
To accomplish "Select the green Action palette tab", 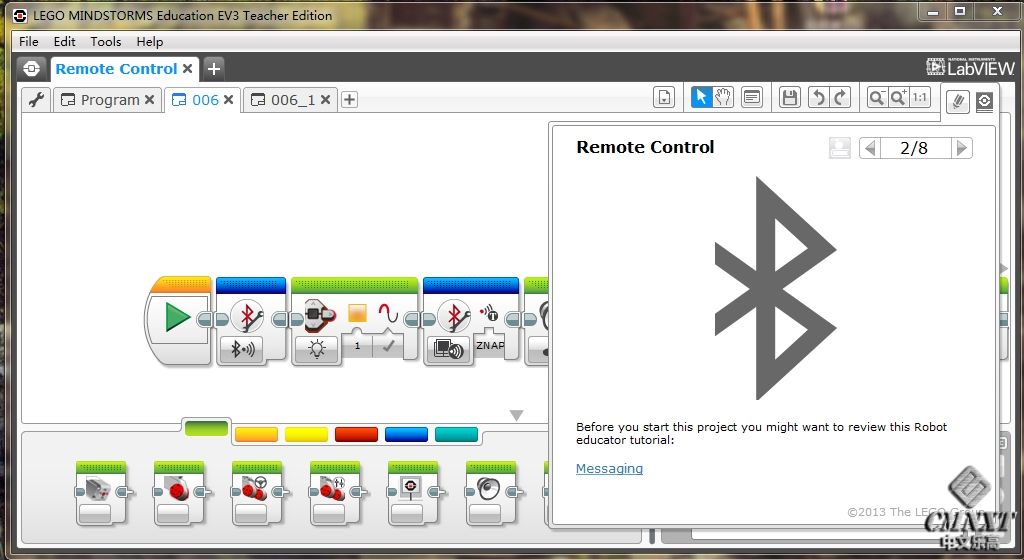I will tap(206, 428).
